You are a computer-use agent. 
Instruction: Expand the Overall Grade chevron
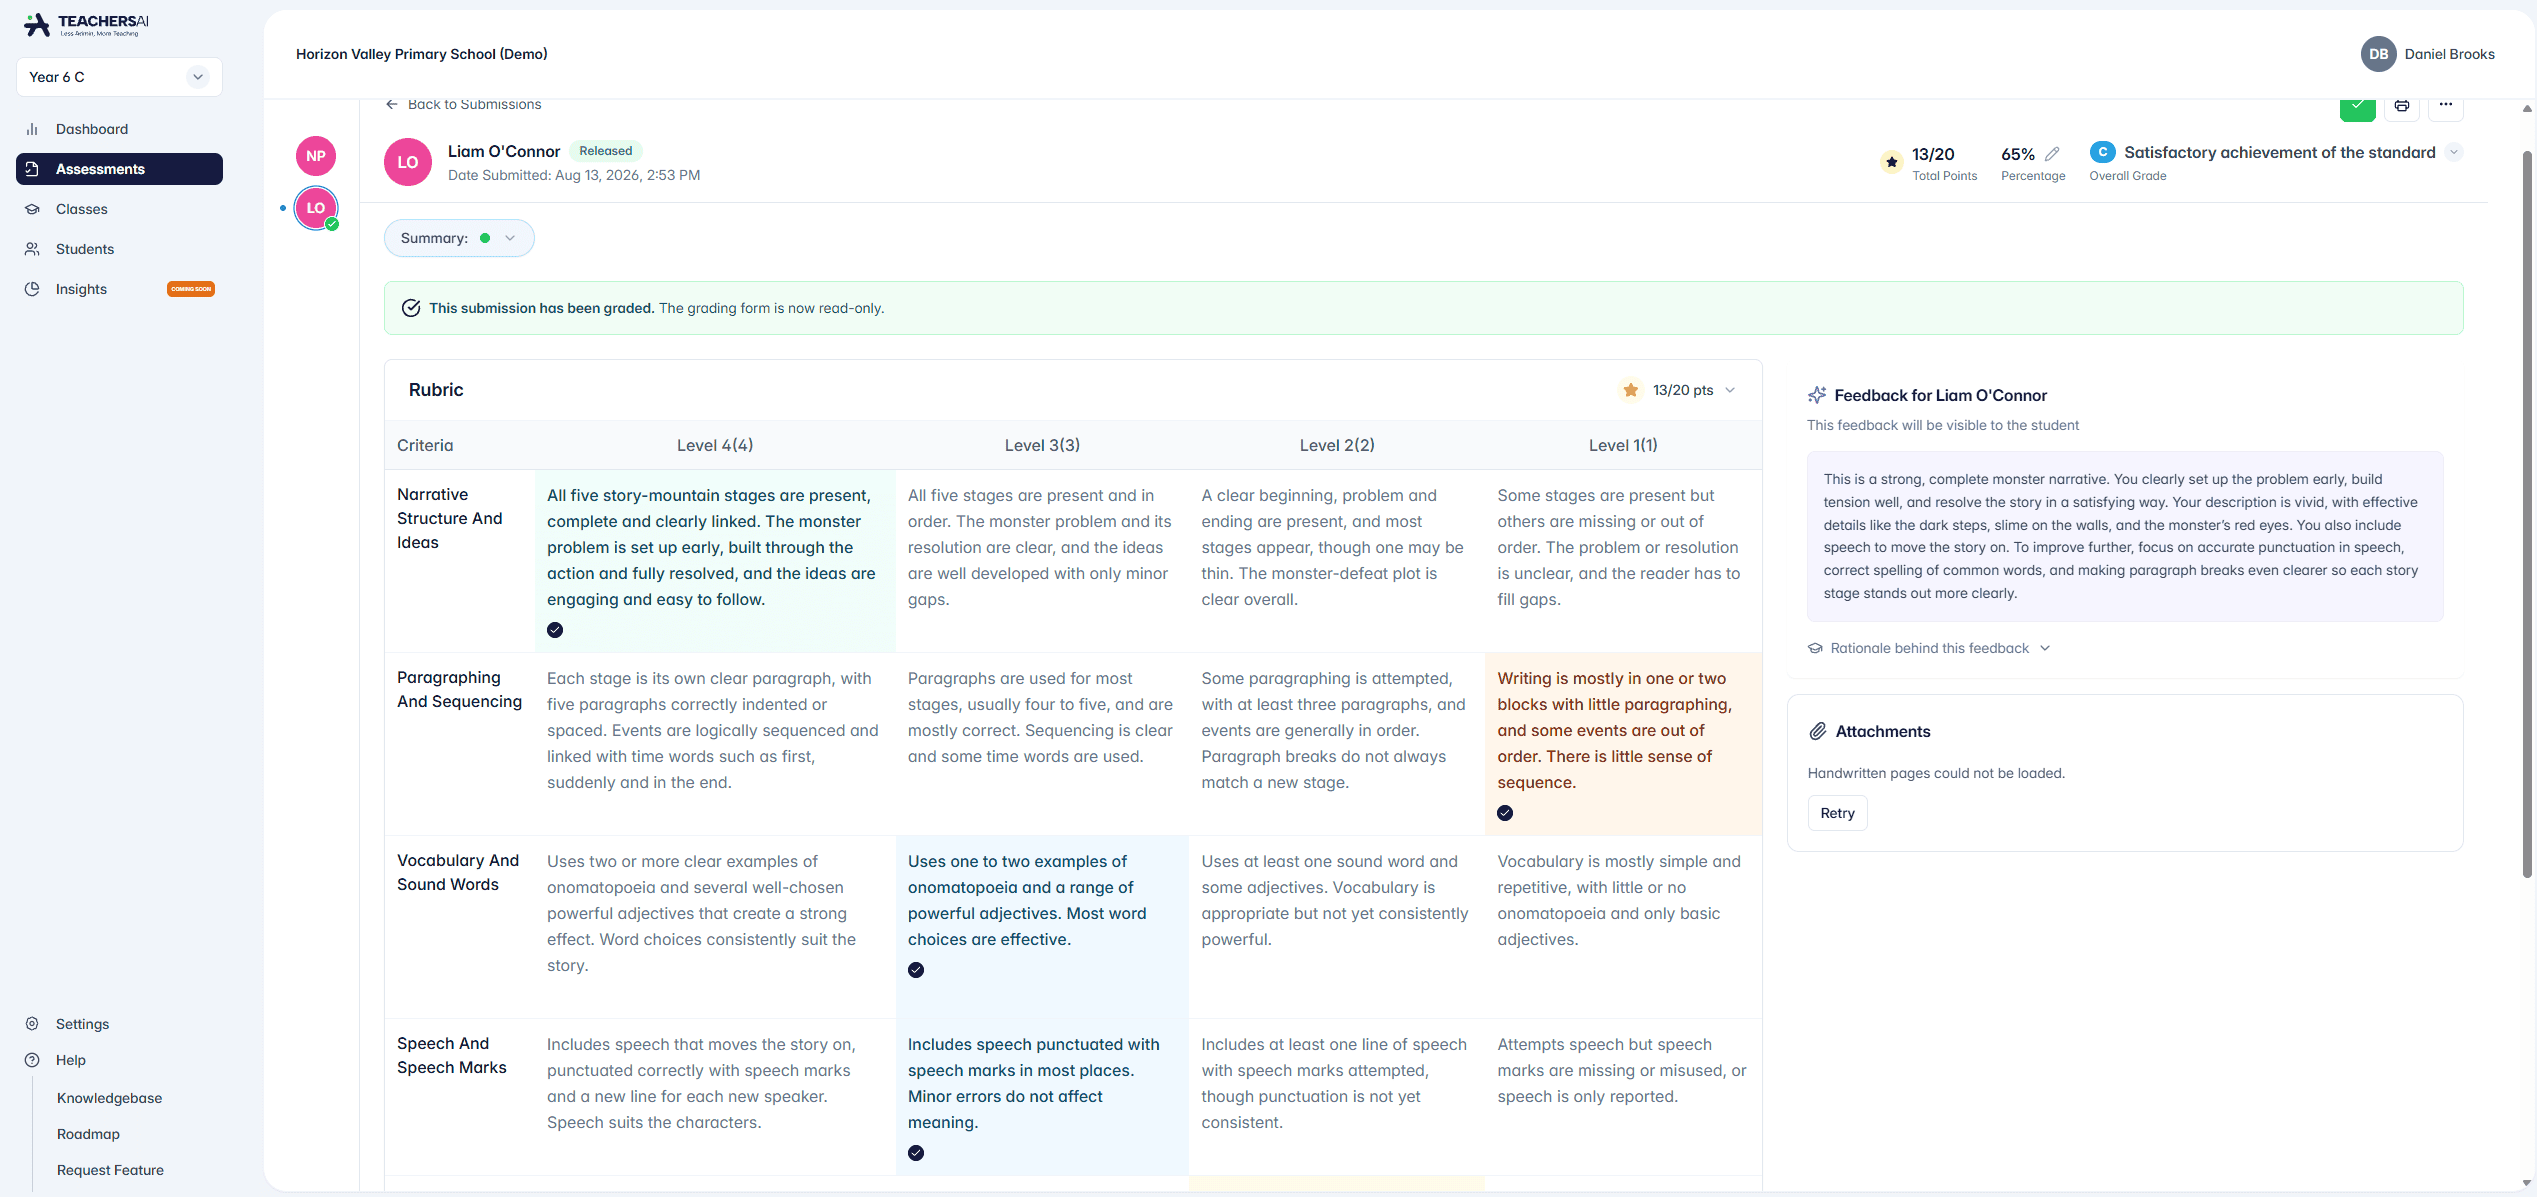point(2453,152)
